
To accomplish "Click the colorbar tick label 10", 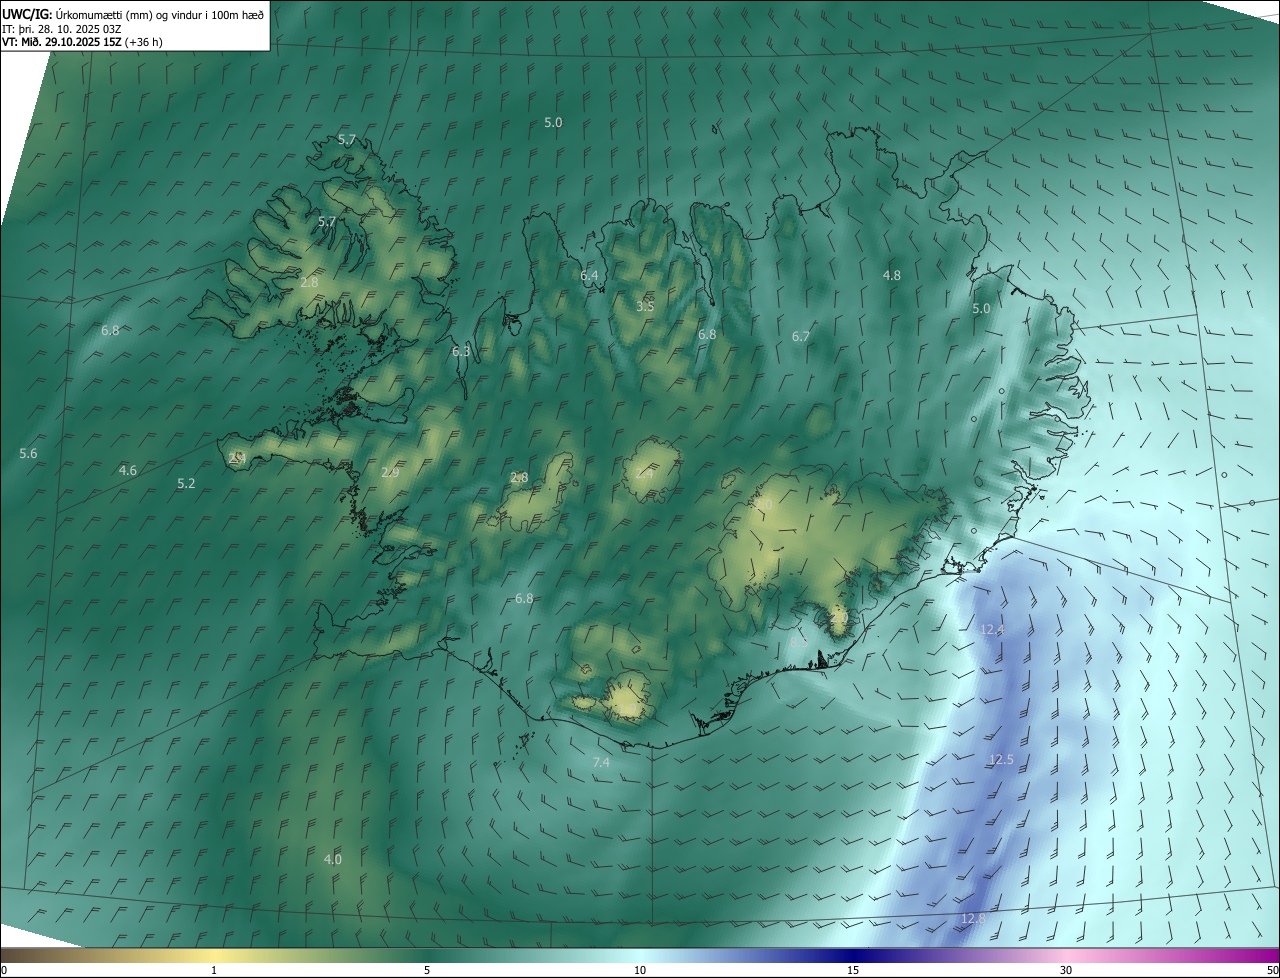I will pyautogui.click(x=640, y=971).
